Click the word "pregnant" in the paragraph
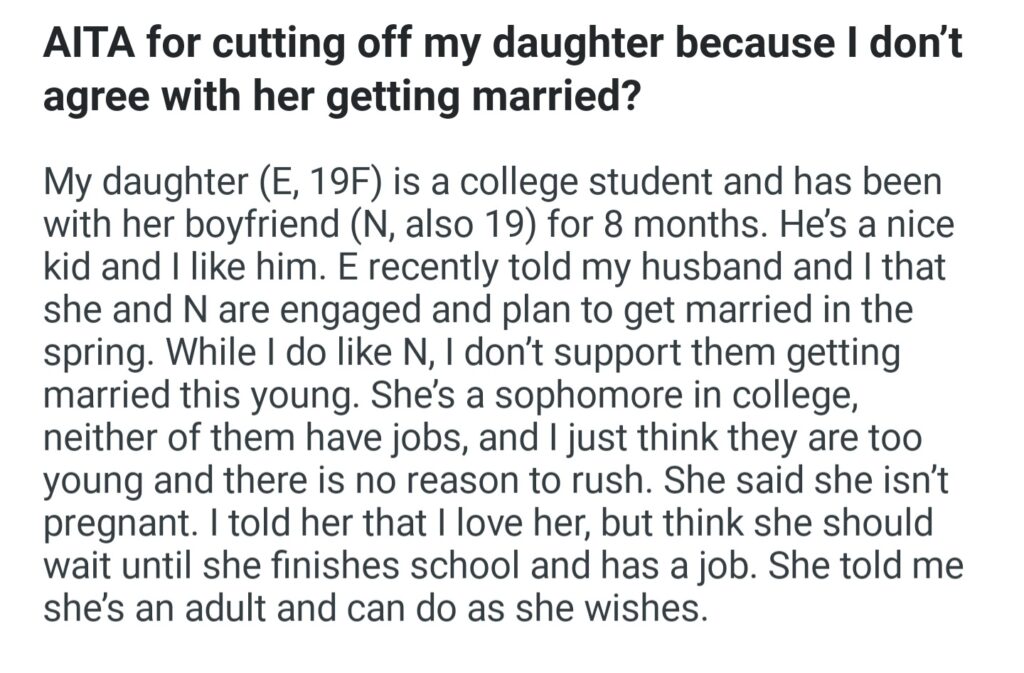 115,522
